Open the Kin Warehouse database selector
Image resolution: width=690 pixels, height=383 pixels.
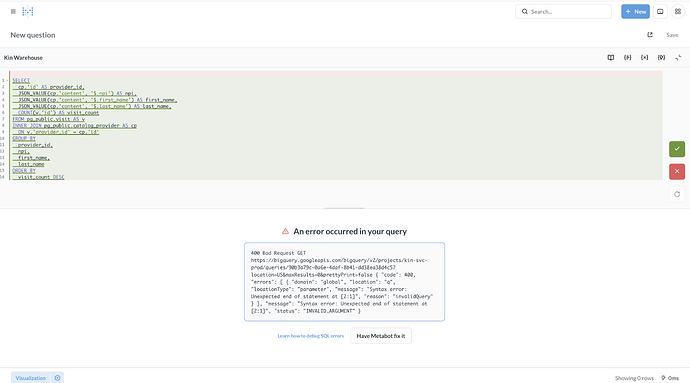(23, 58)
